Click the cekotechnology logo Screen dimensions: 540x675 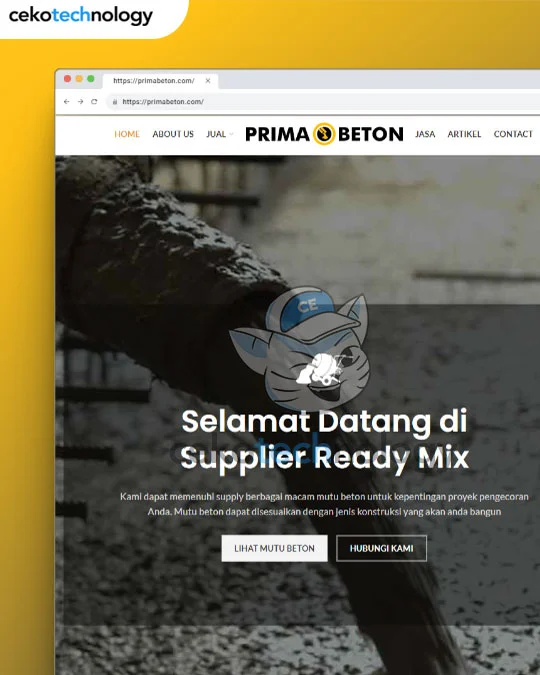(x=81, y=16)
